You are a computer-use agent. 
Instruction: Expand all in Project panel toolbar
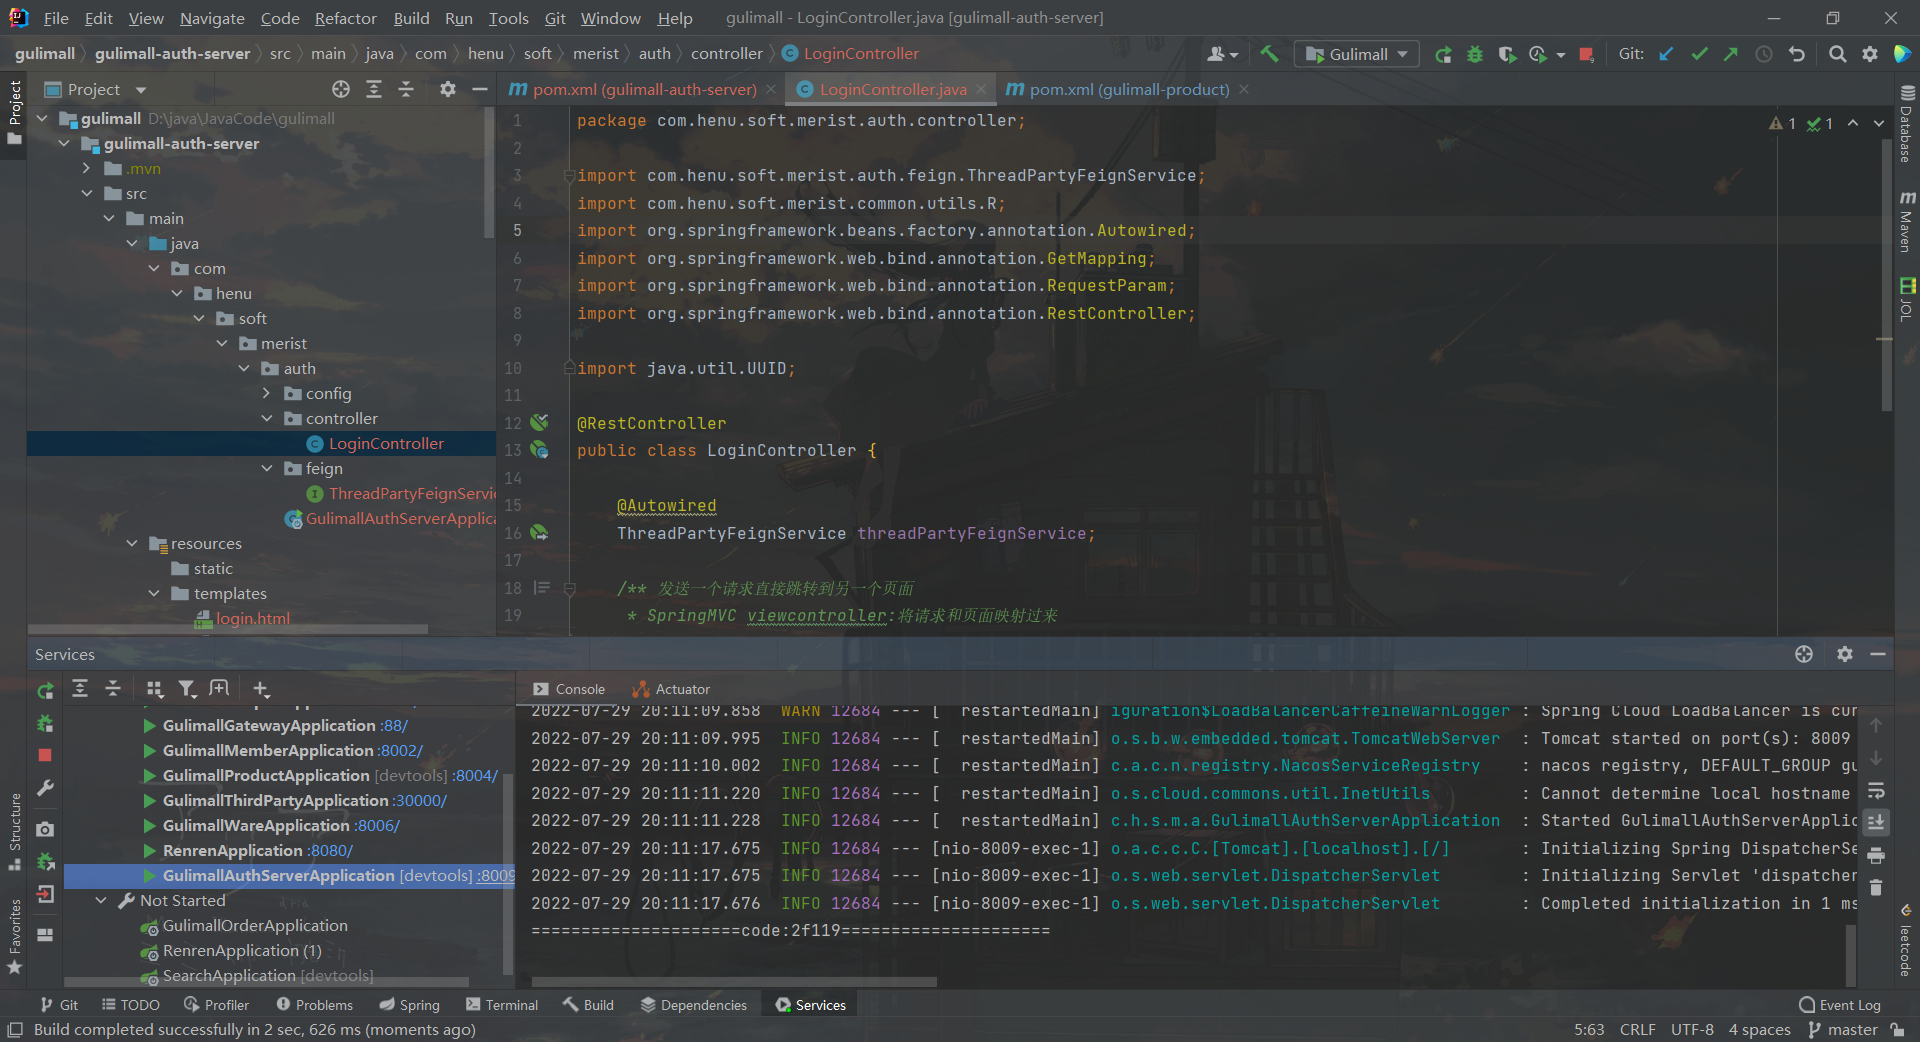tap(374, 89)
